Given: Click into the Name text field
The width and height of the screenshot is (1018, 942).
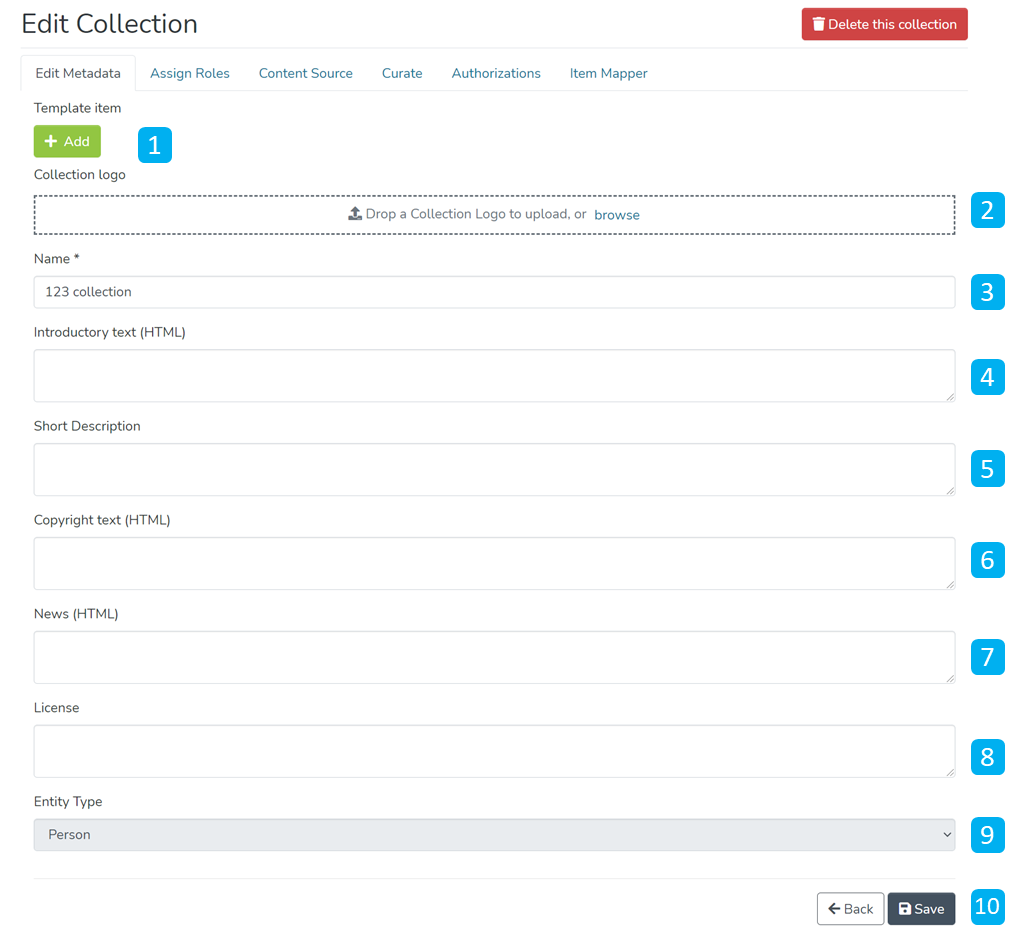Looking at the screenshot, I should tap(494, 292).
